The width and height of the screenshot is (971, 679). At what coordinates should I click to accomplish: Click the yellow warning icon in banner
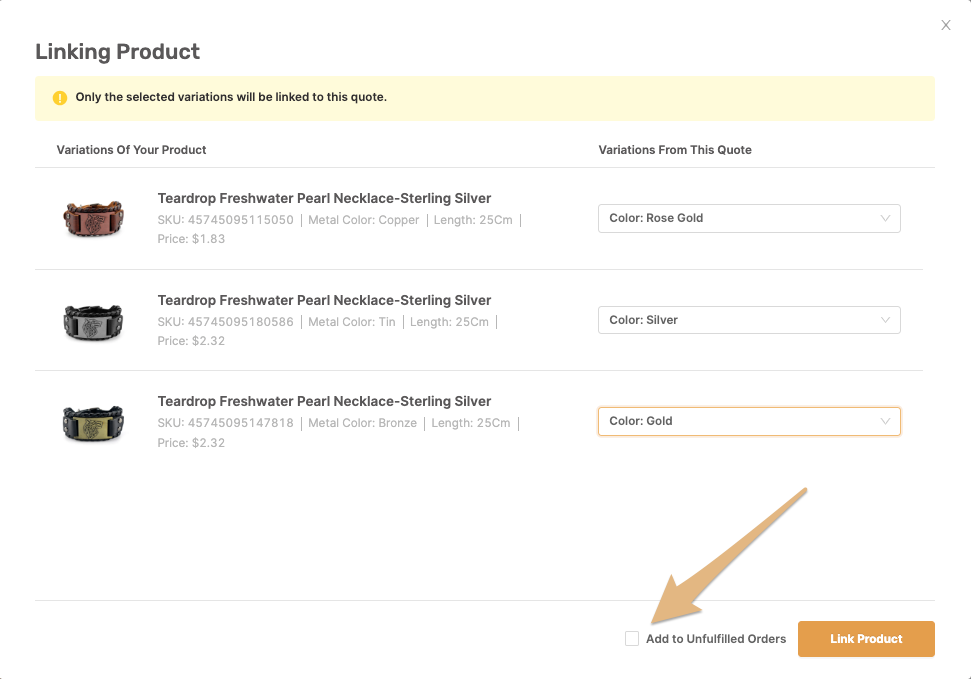tap(59, 98)
